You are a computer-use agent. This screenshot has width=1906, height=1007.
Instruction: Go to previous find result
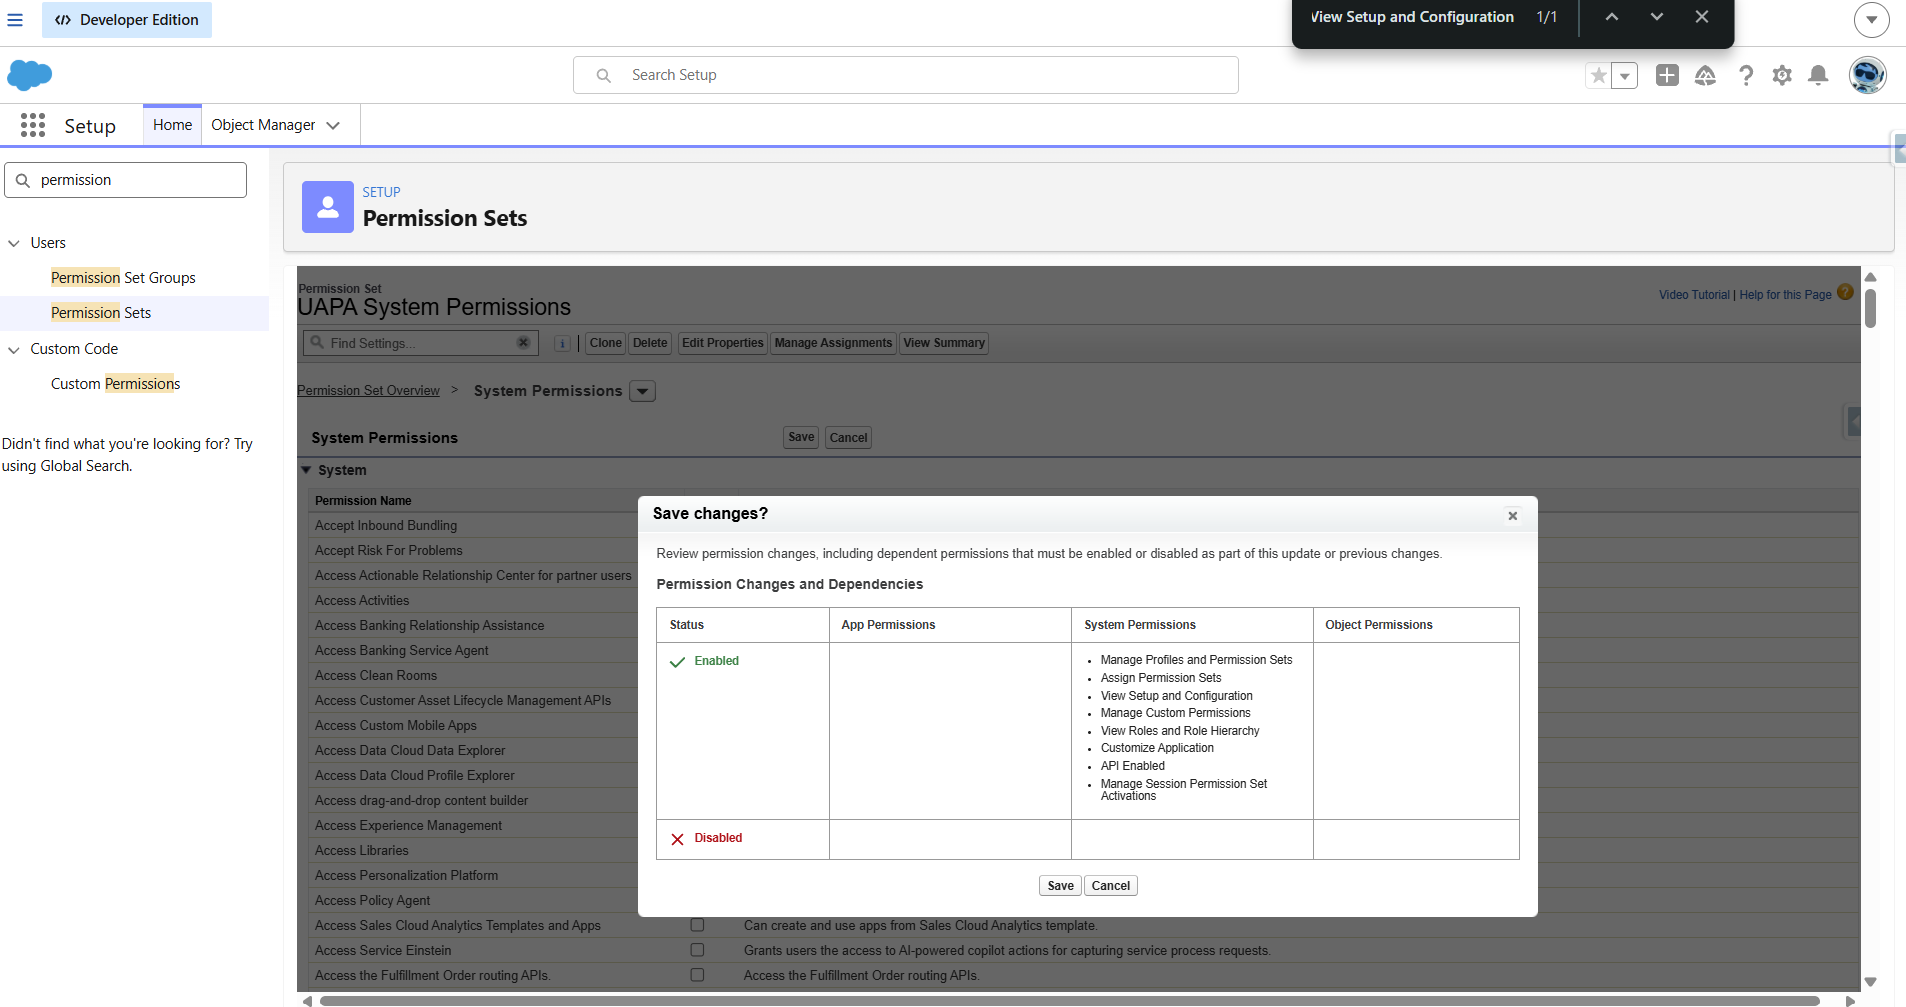coord(1612,17)
